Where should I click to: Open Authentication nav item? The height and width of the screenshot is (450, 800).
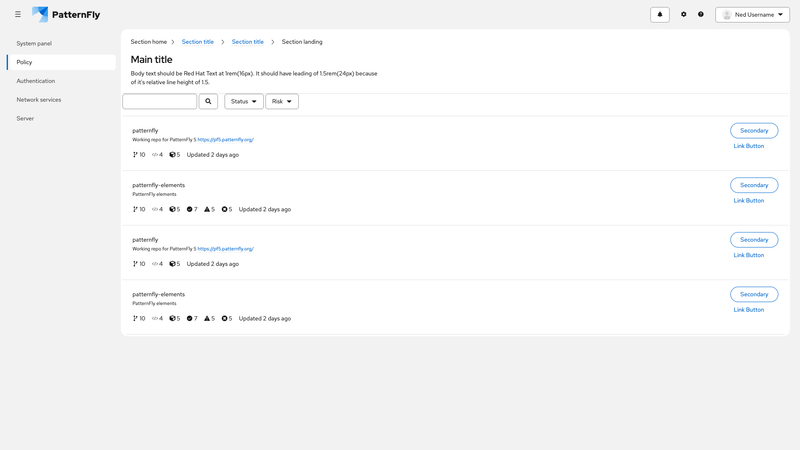[36, 81]
